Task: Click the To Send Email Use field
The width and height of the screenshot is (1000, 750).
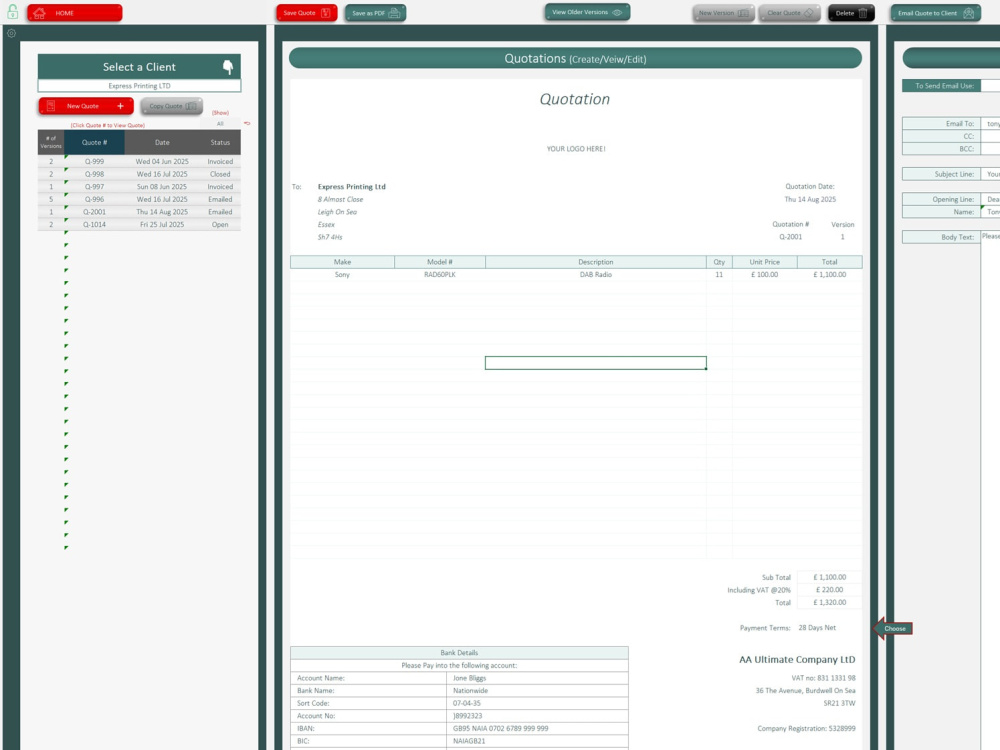Action: pos(990,85)
